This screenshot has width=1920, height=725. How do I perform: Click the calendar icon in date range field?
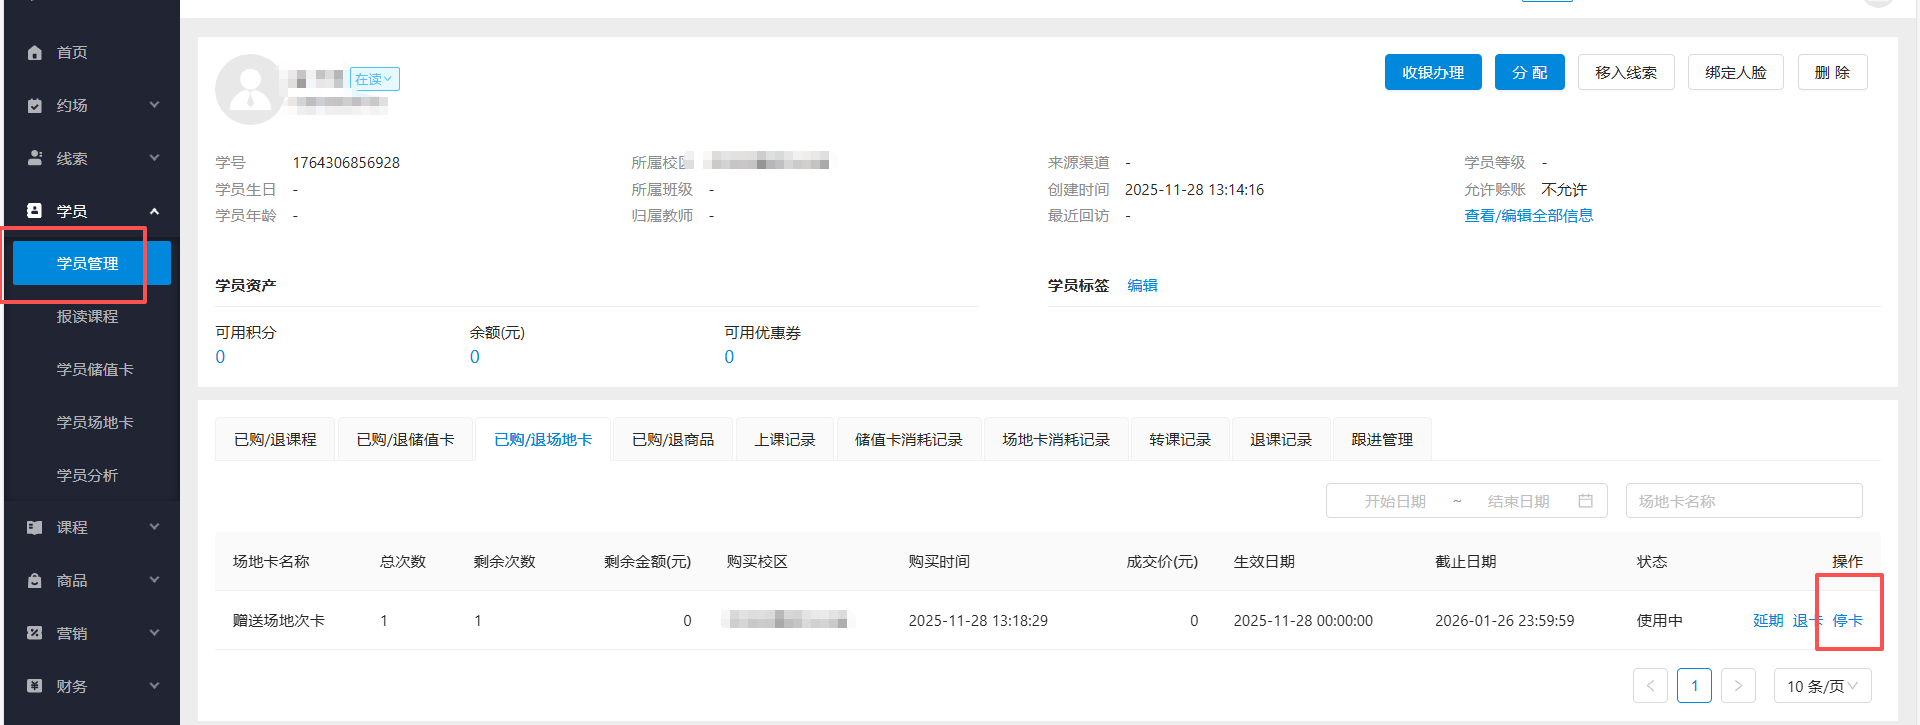1586,501
